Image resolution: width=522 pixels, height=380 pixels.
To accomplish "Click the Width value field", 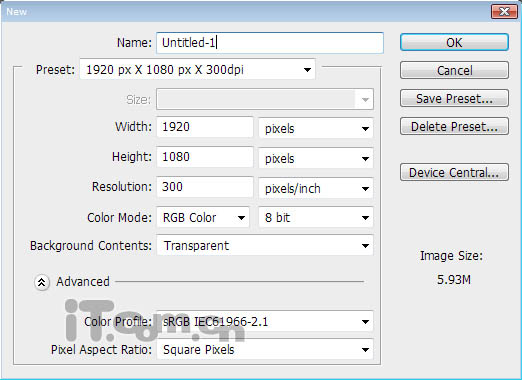I will click(205, 127).
